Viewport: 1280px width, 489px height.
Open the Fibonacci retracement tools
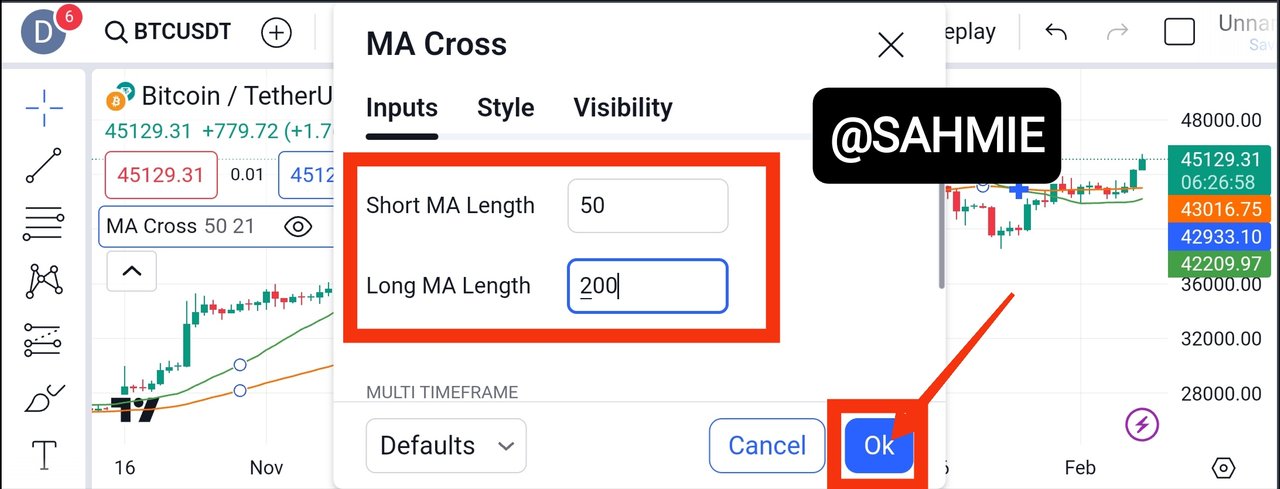[x=44, y=223]
